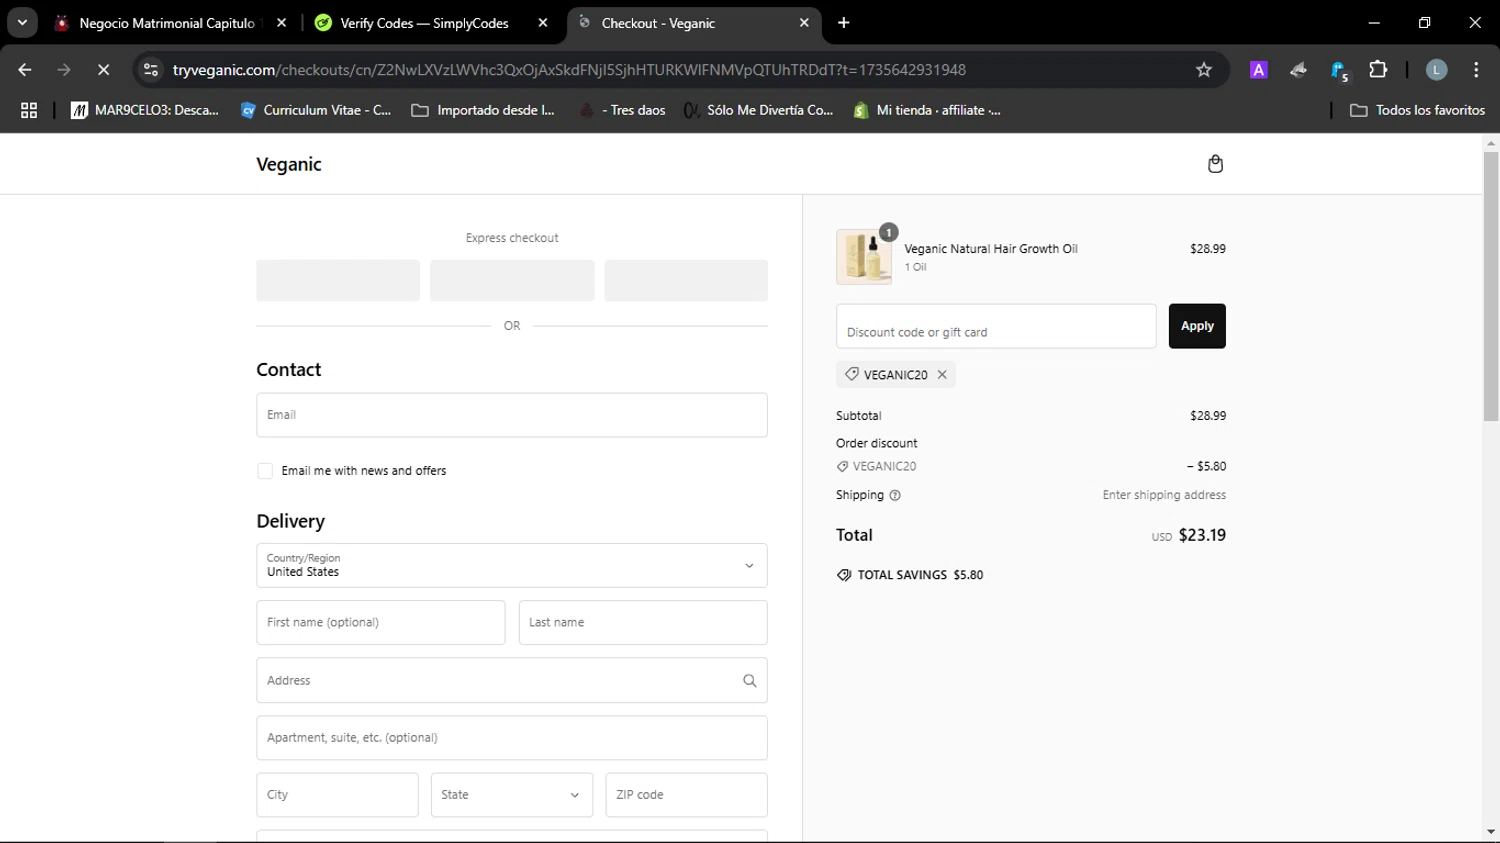Click the scrollbar down arrow
This screenshot has width=1500, height=843.
[x=1491, y=832]
